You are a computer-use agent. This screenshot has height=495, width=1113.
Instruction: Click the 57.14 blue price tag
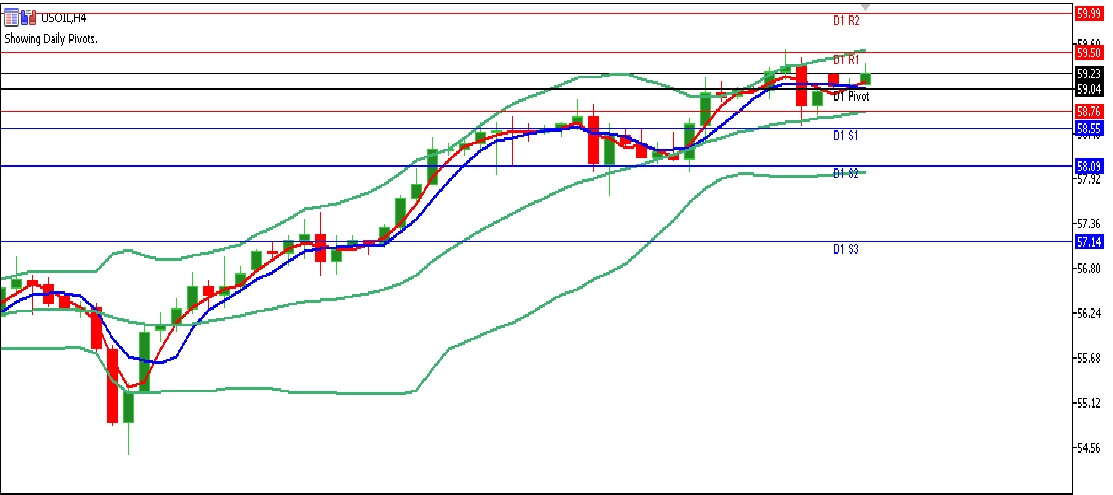(x=1088, y=242)
